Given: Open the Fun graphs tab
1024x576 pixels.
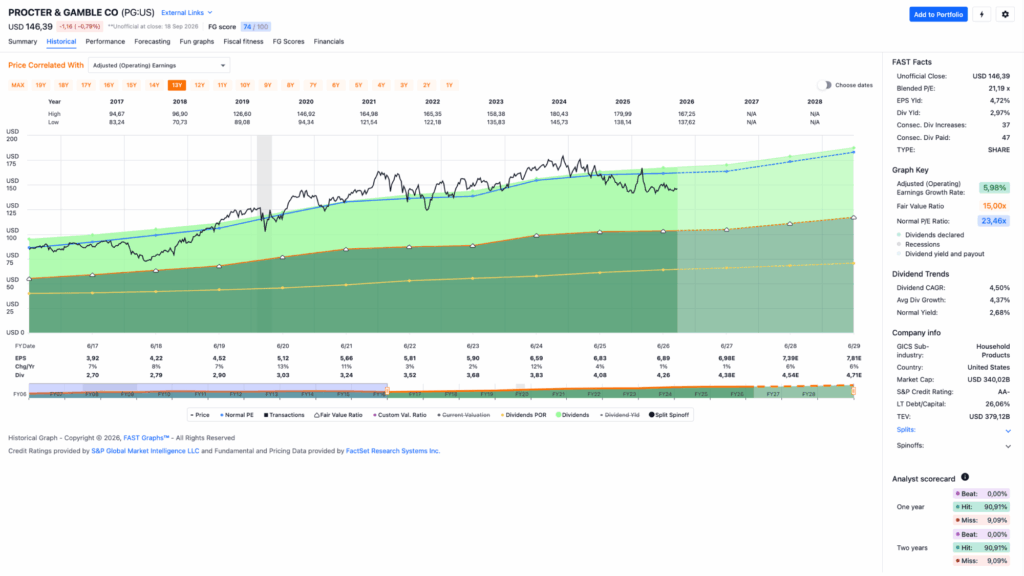Looking at the screenshot, I should click(x=197, y=41).
